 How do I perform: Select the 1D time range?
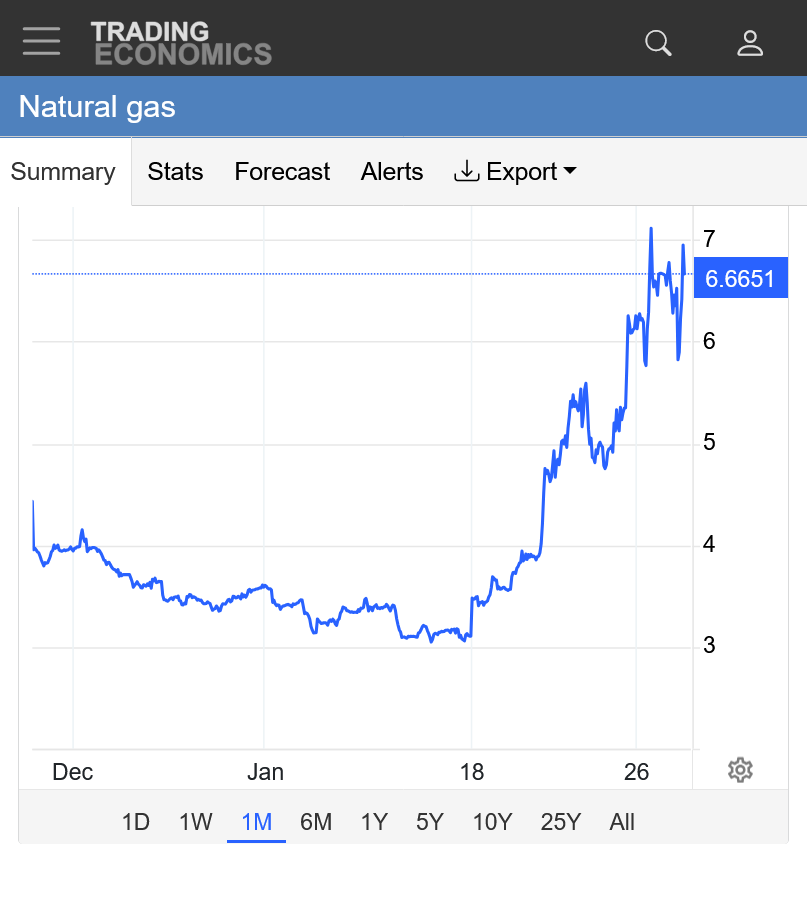tap(136, 822)
